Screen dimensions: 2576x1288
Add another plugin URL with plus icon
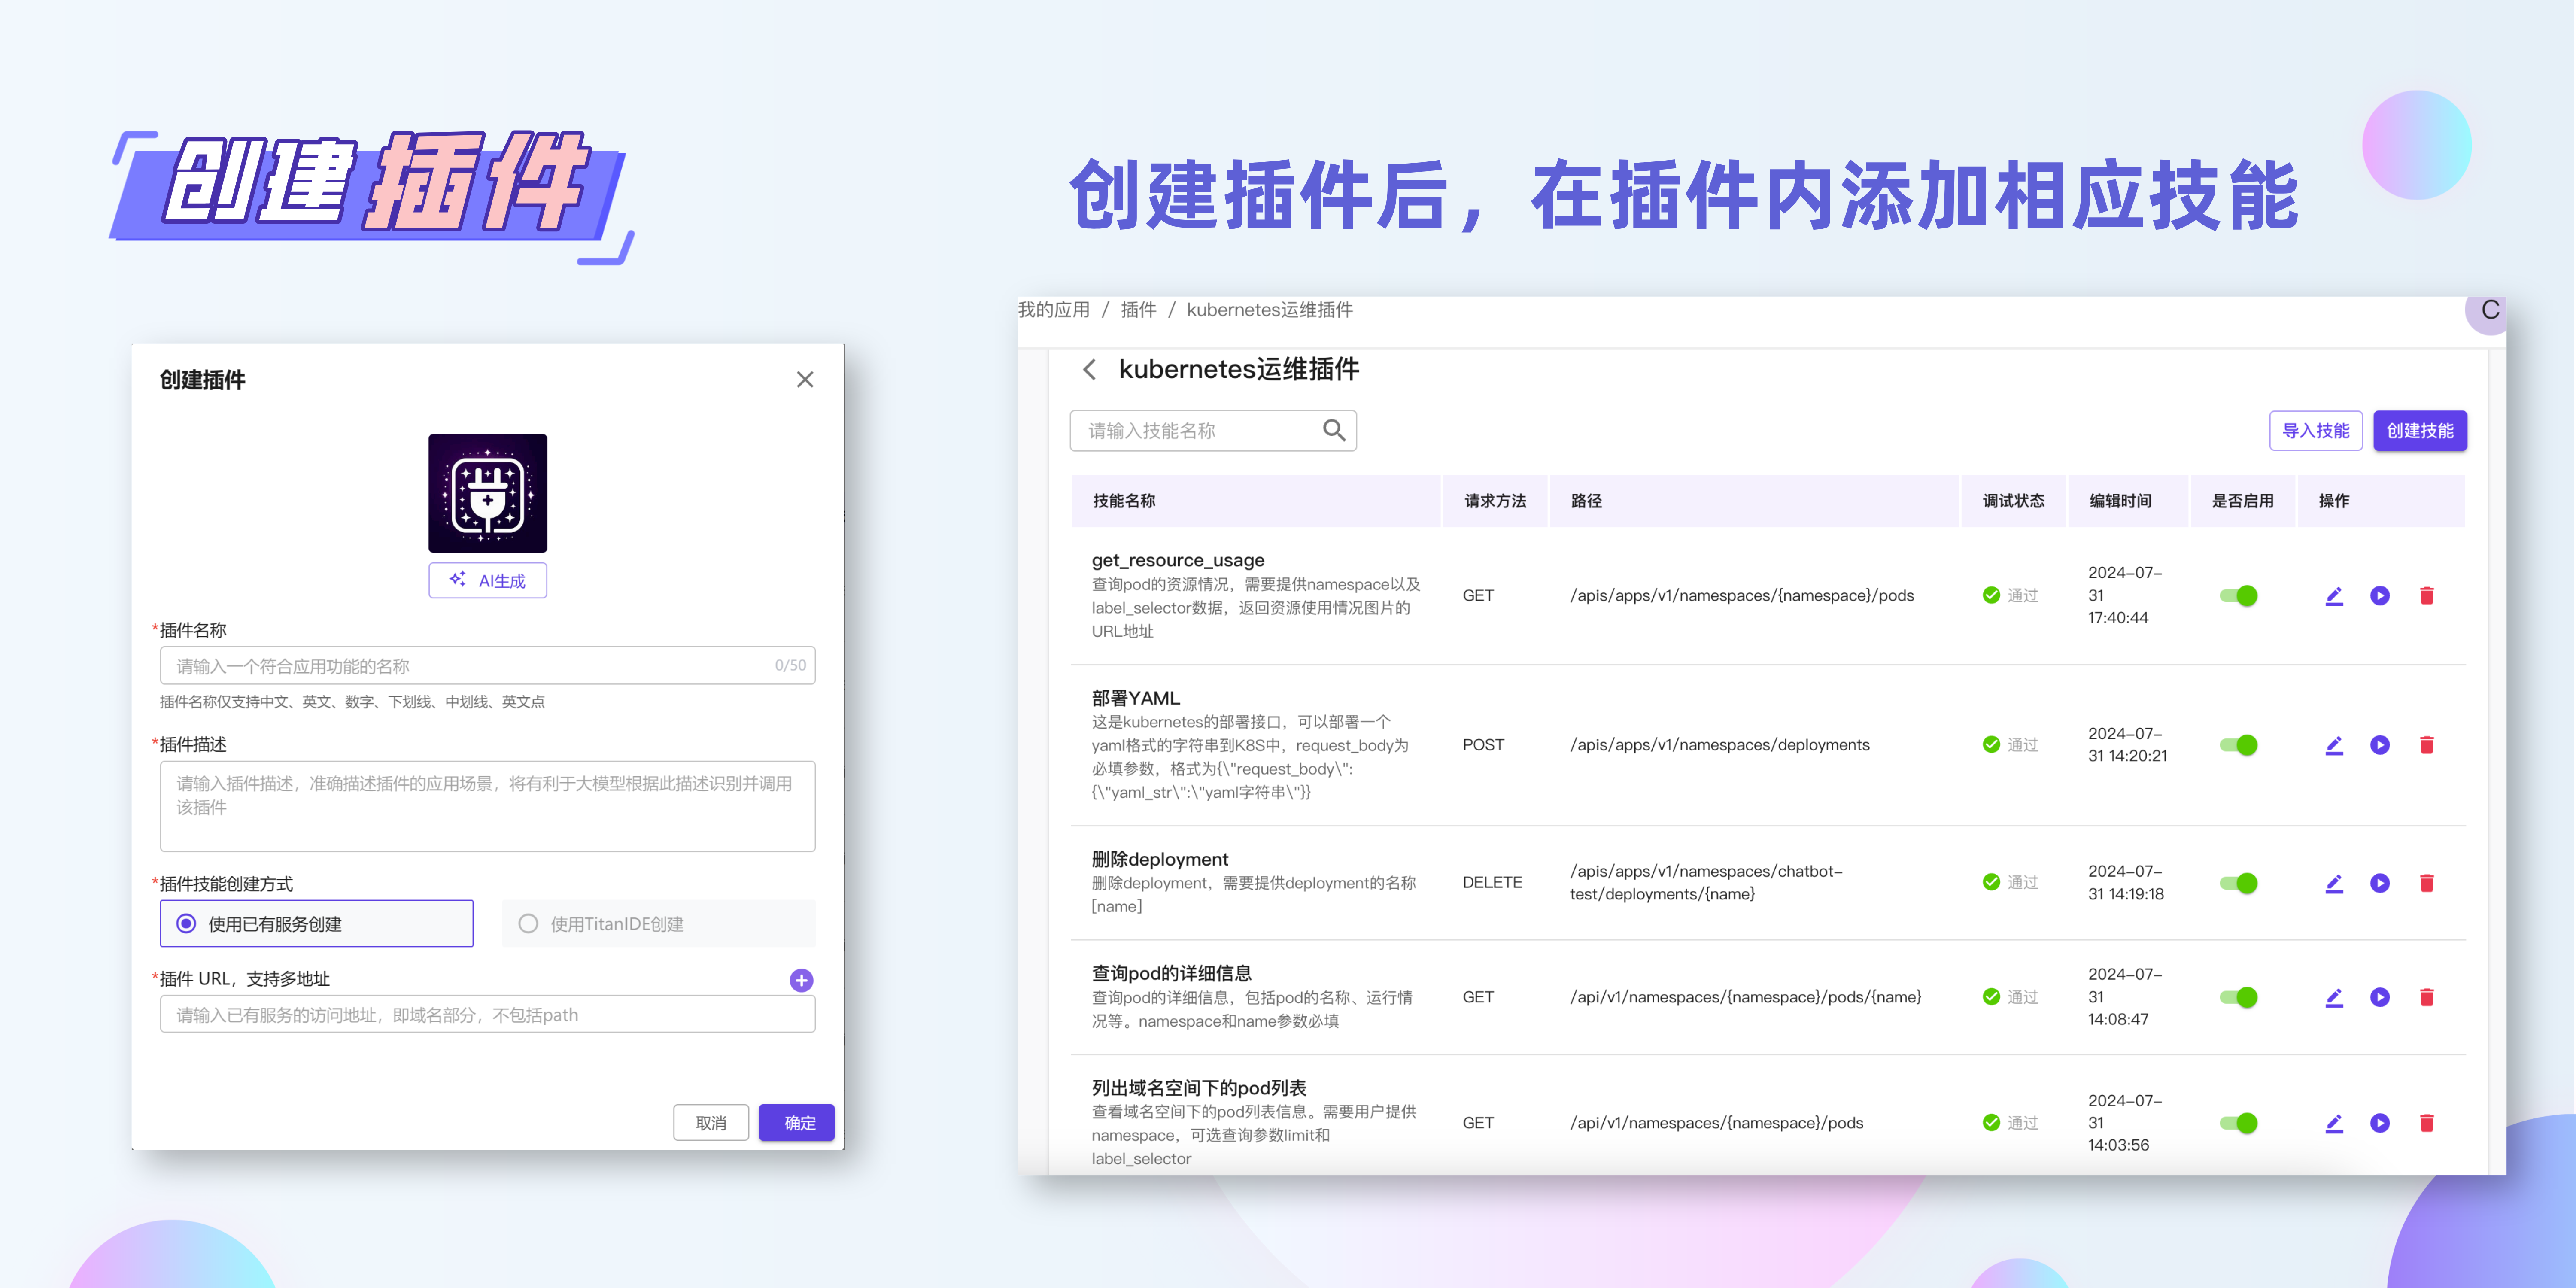click(801, 980)
